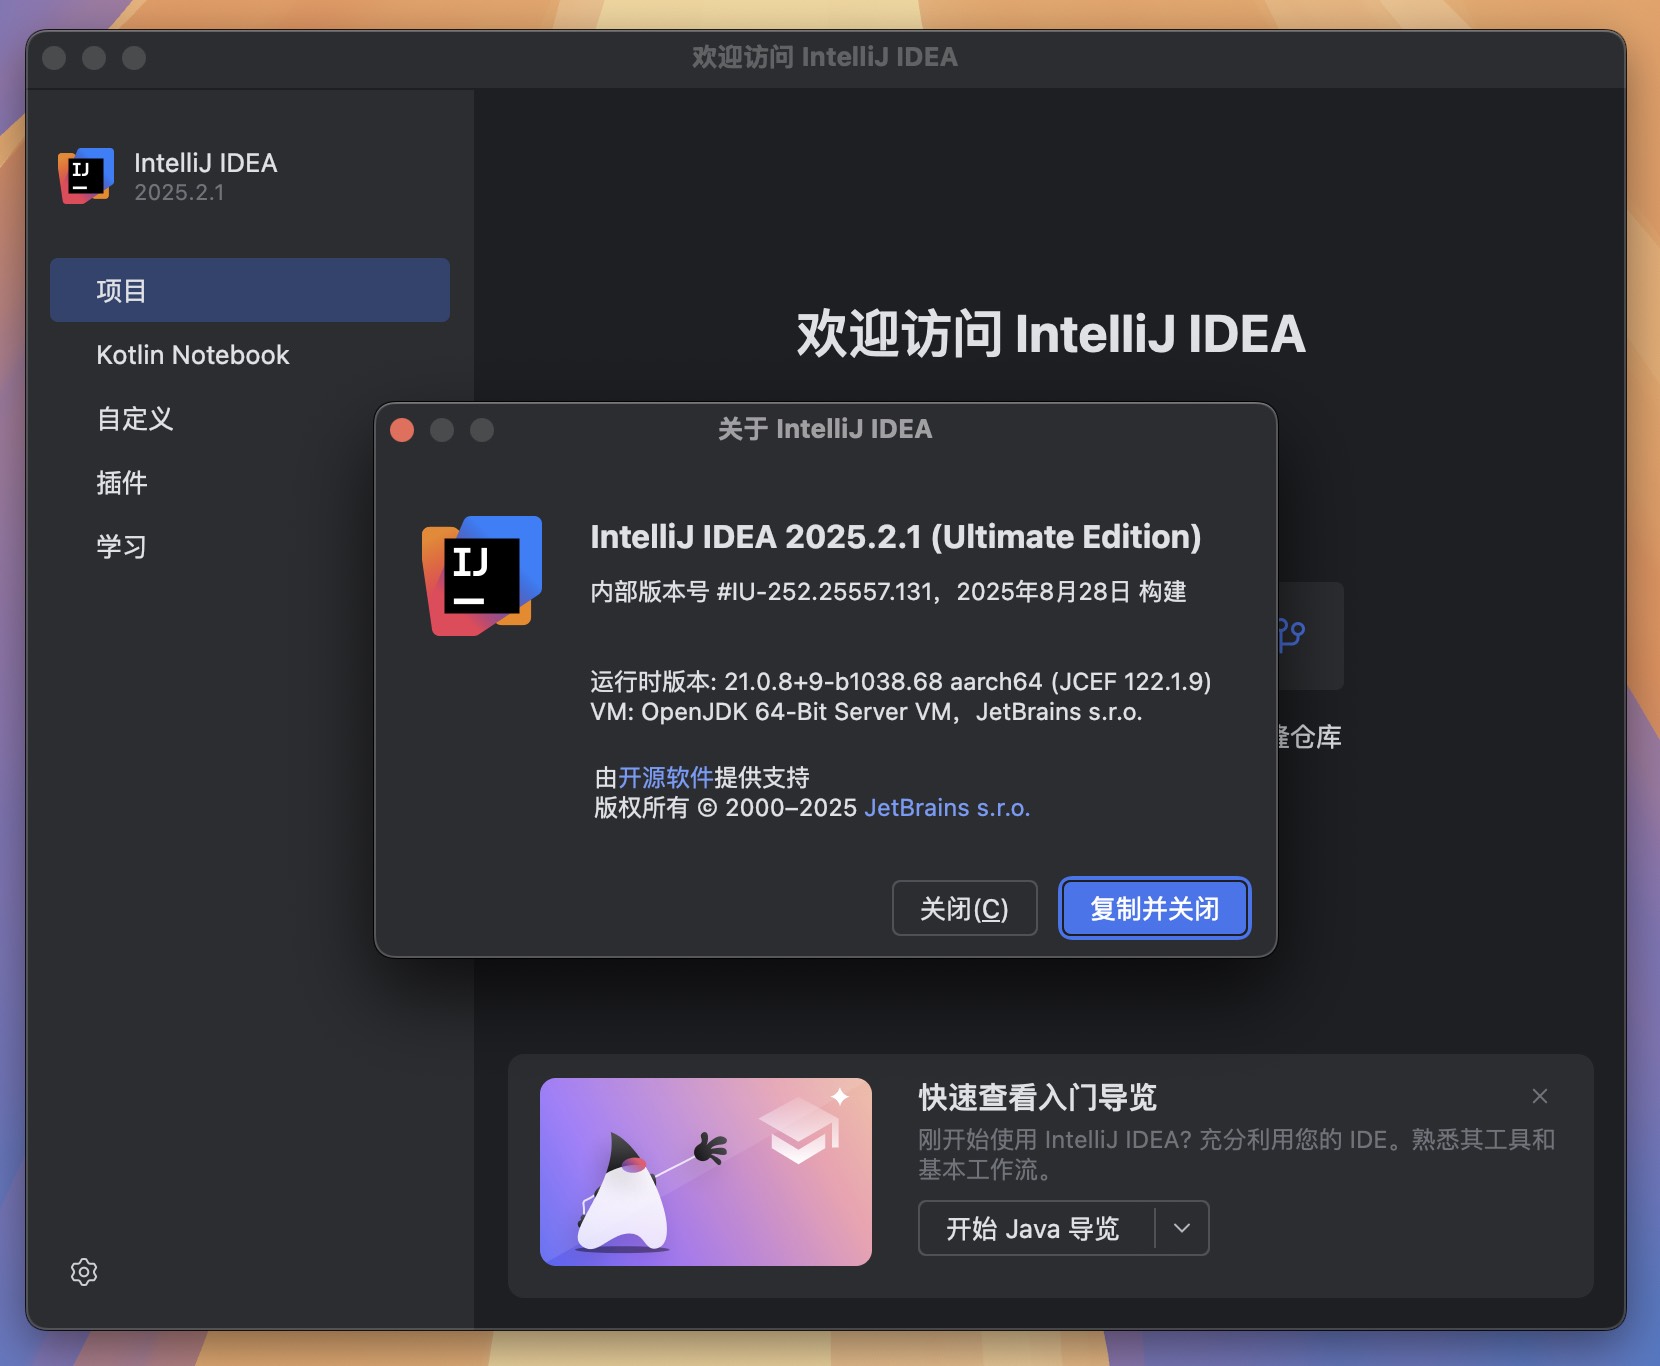This screenshot has width=1660, height=1366.
Task: Click the 2025.2.1 version label in sidebar
Action: pos(180,193)
